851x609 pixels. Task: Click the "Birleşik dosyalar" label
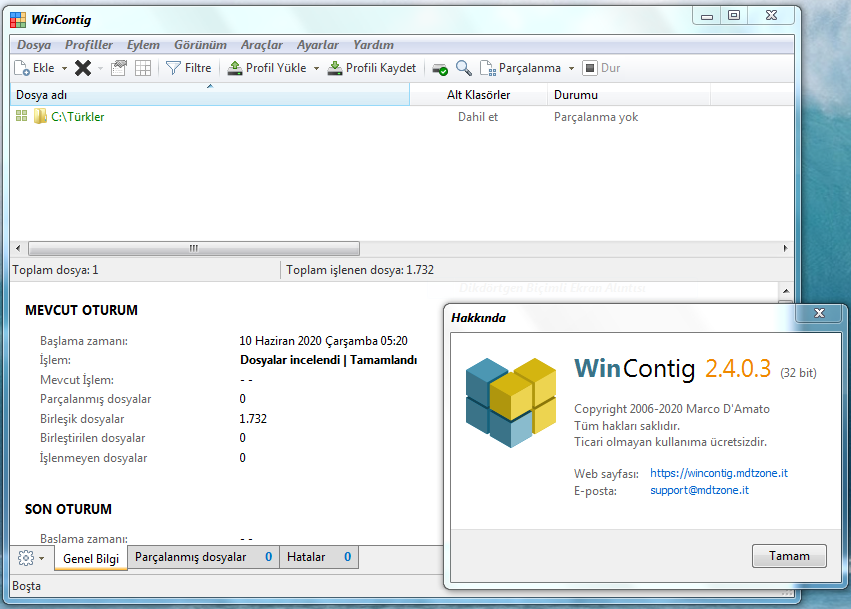(82, 419)
